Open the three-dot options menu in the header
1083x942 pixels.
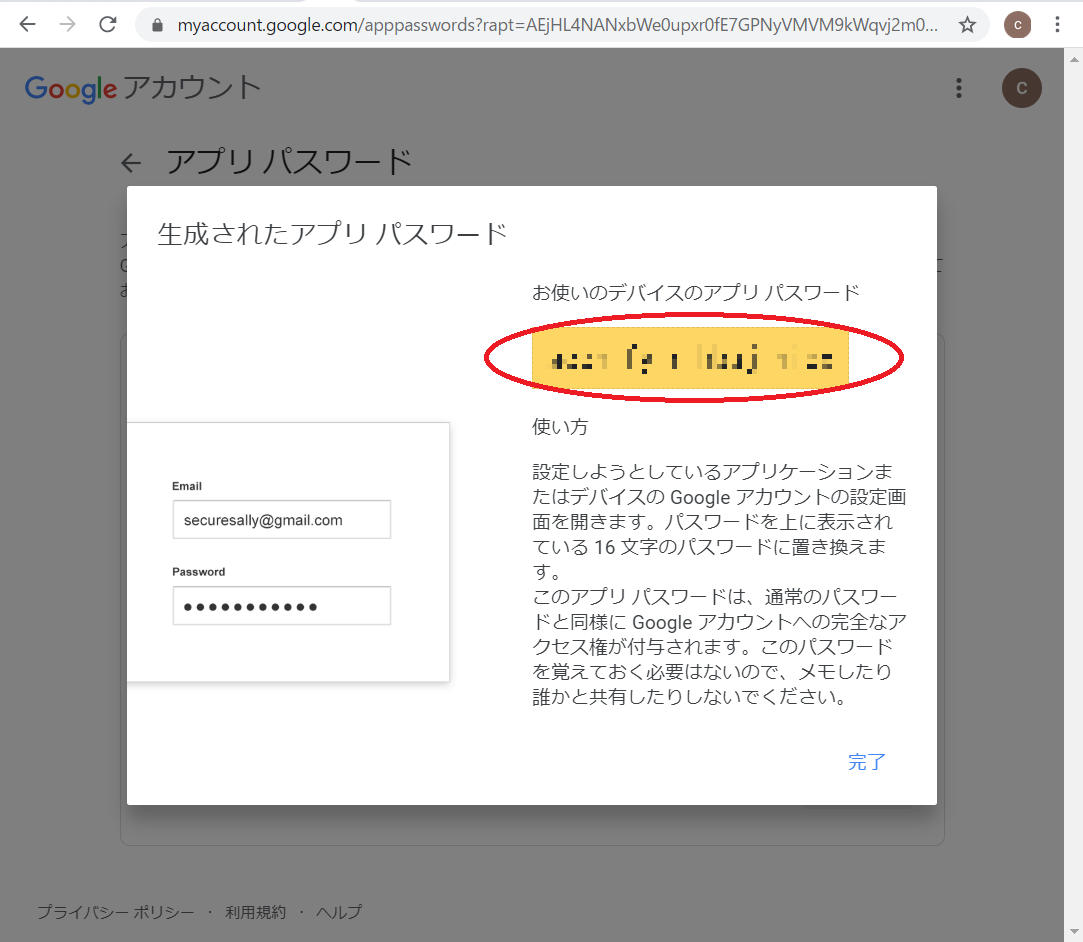click(958, 88)
